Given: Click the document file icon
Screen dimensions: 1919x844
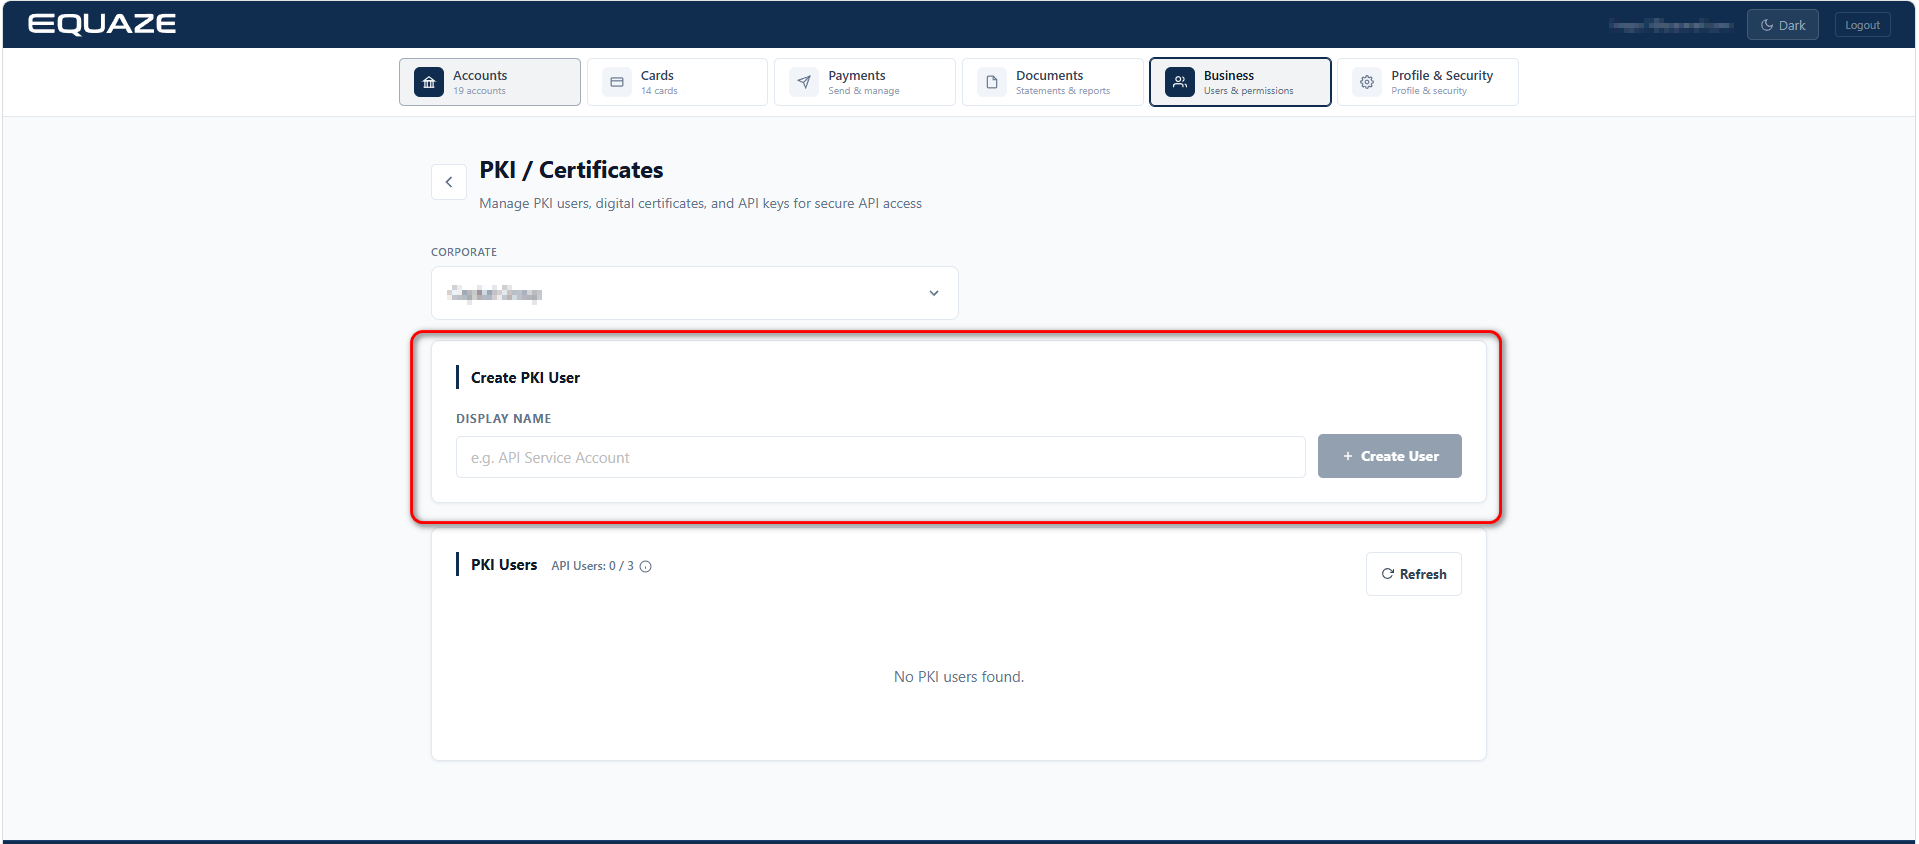Looking at the screenshot, I should click(x=992, y=82).
